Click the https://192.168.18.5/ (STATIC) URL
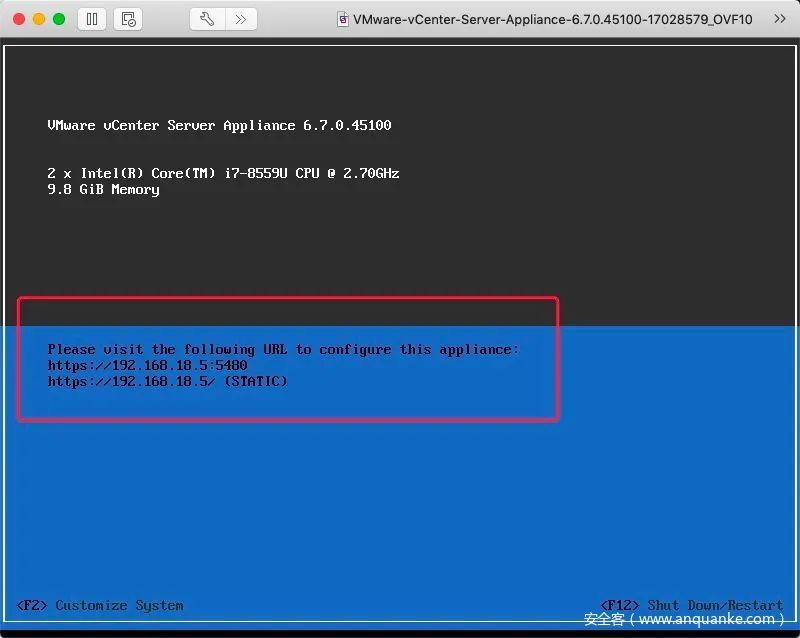 [167, 381]
